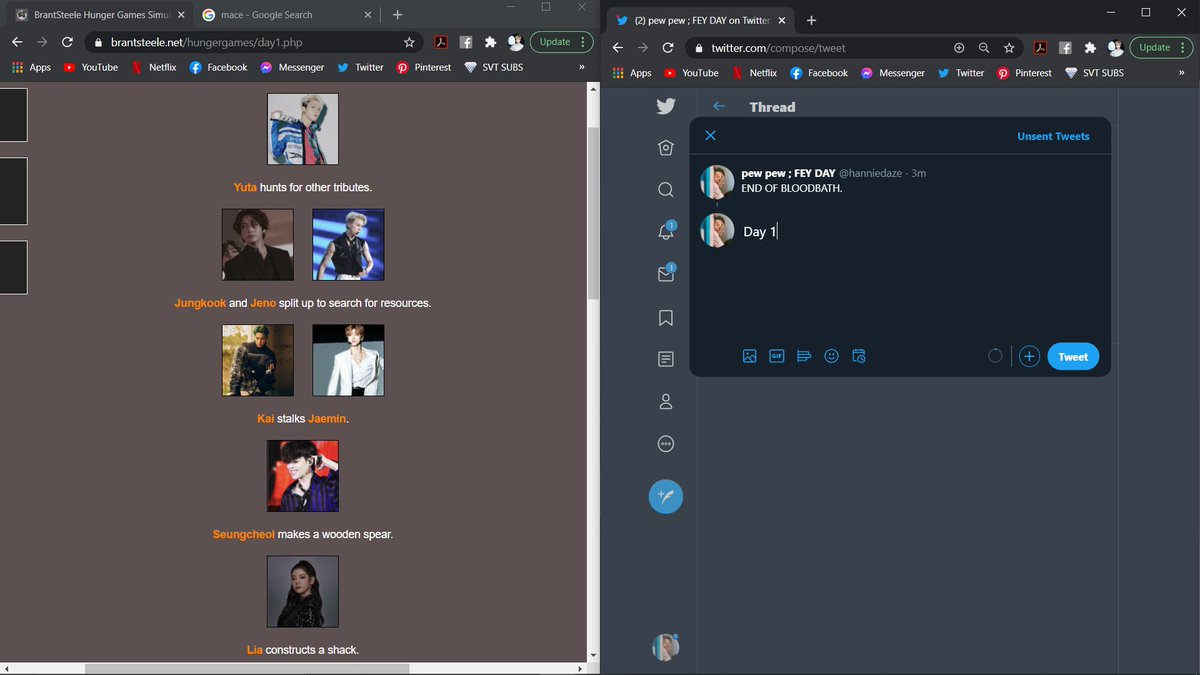Open the GIF picker in tweet composer
The height and width of the screenshot is (675, 1200).
pyautogui.click(x=777, y=356)
